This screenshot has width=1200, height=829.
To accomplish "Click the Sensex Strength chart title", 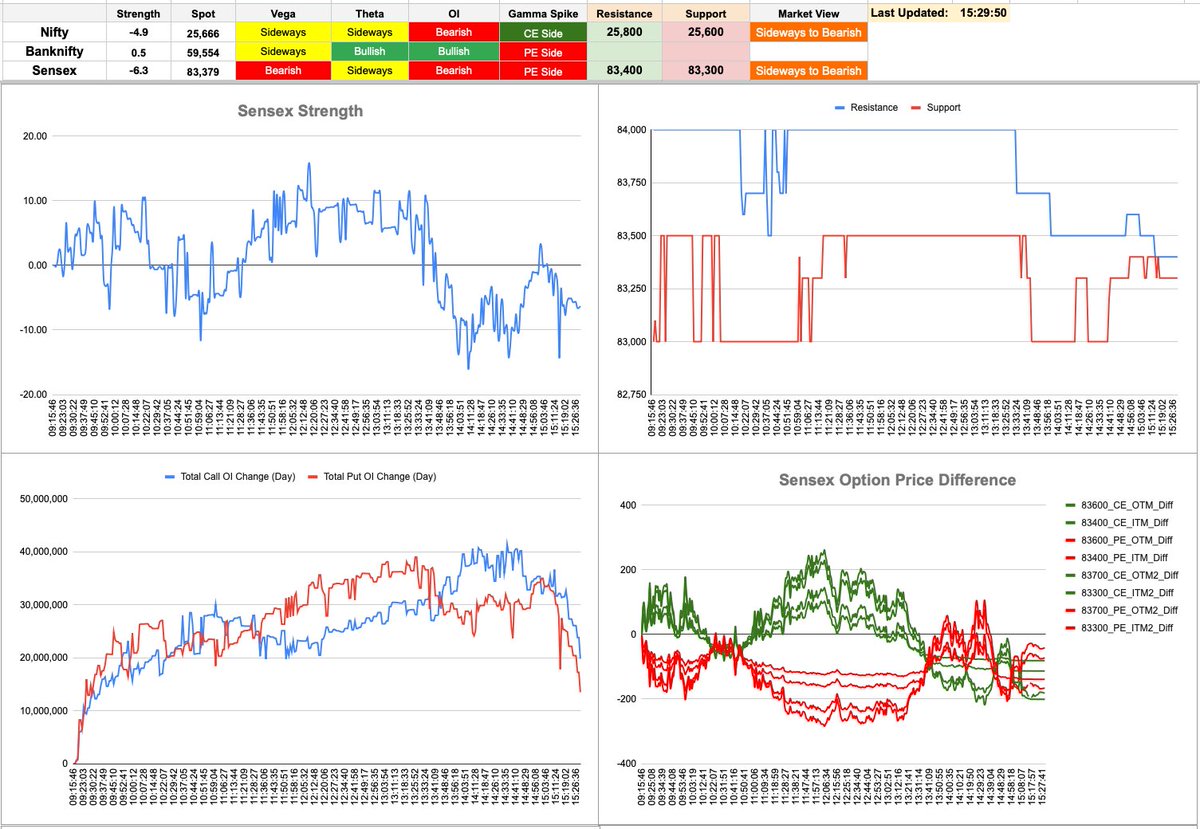I will click(300, 111).
